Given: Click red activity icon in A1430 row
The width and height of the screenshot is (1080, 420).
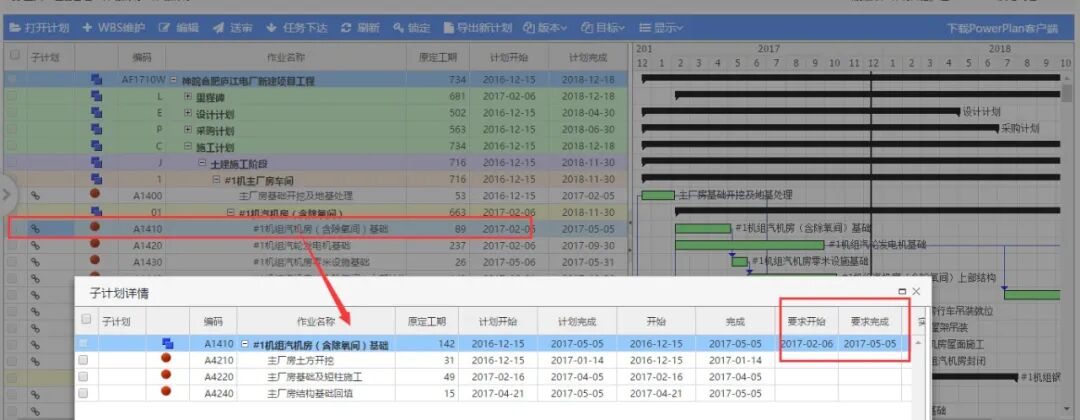Looking at the screenshot, I should (95, 260).
